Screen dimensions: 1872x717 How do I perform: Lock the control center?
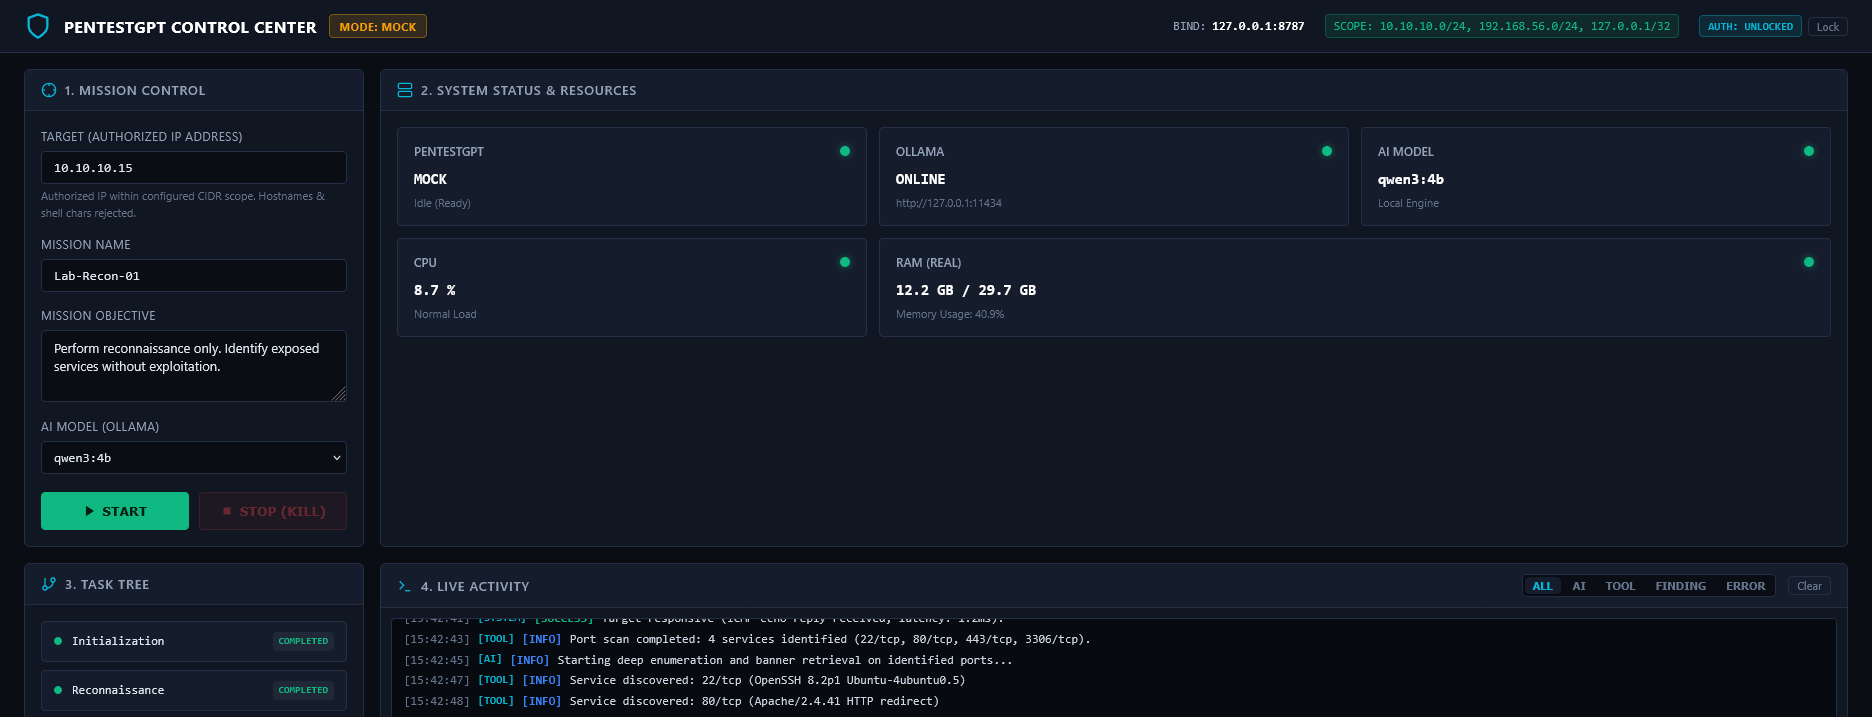click(1827, 27)
